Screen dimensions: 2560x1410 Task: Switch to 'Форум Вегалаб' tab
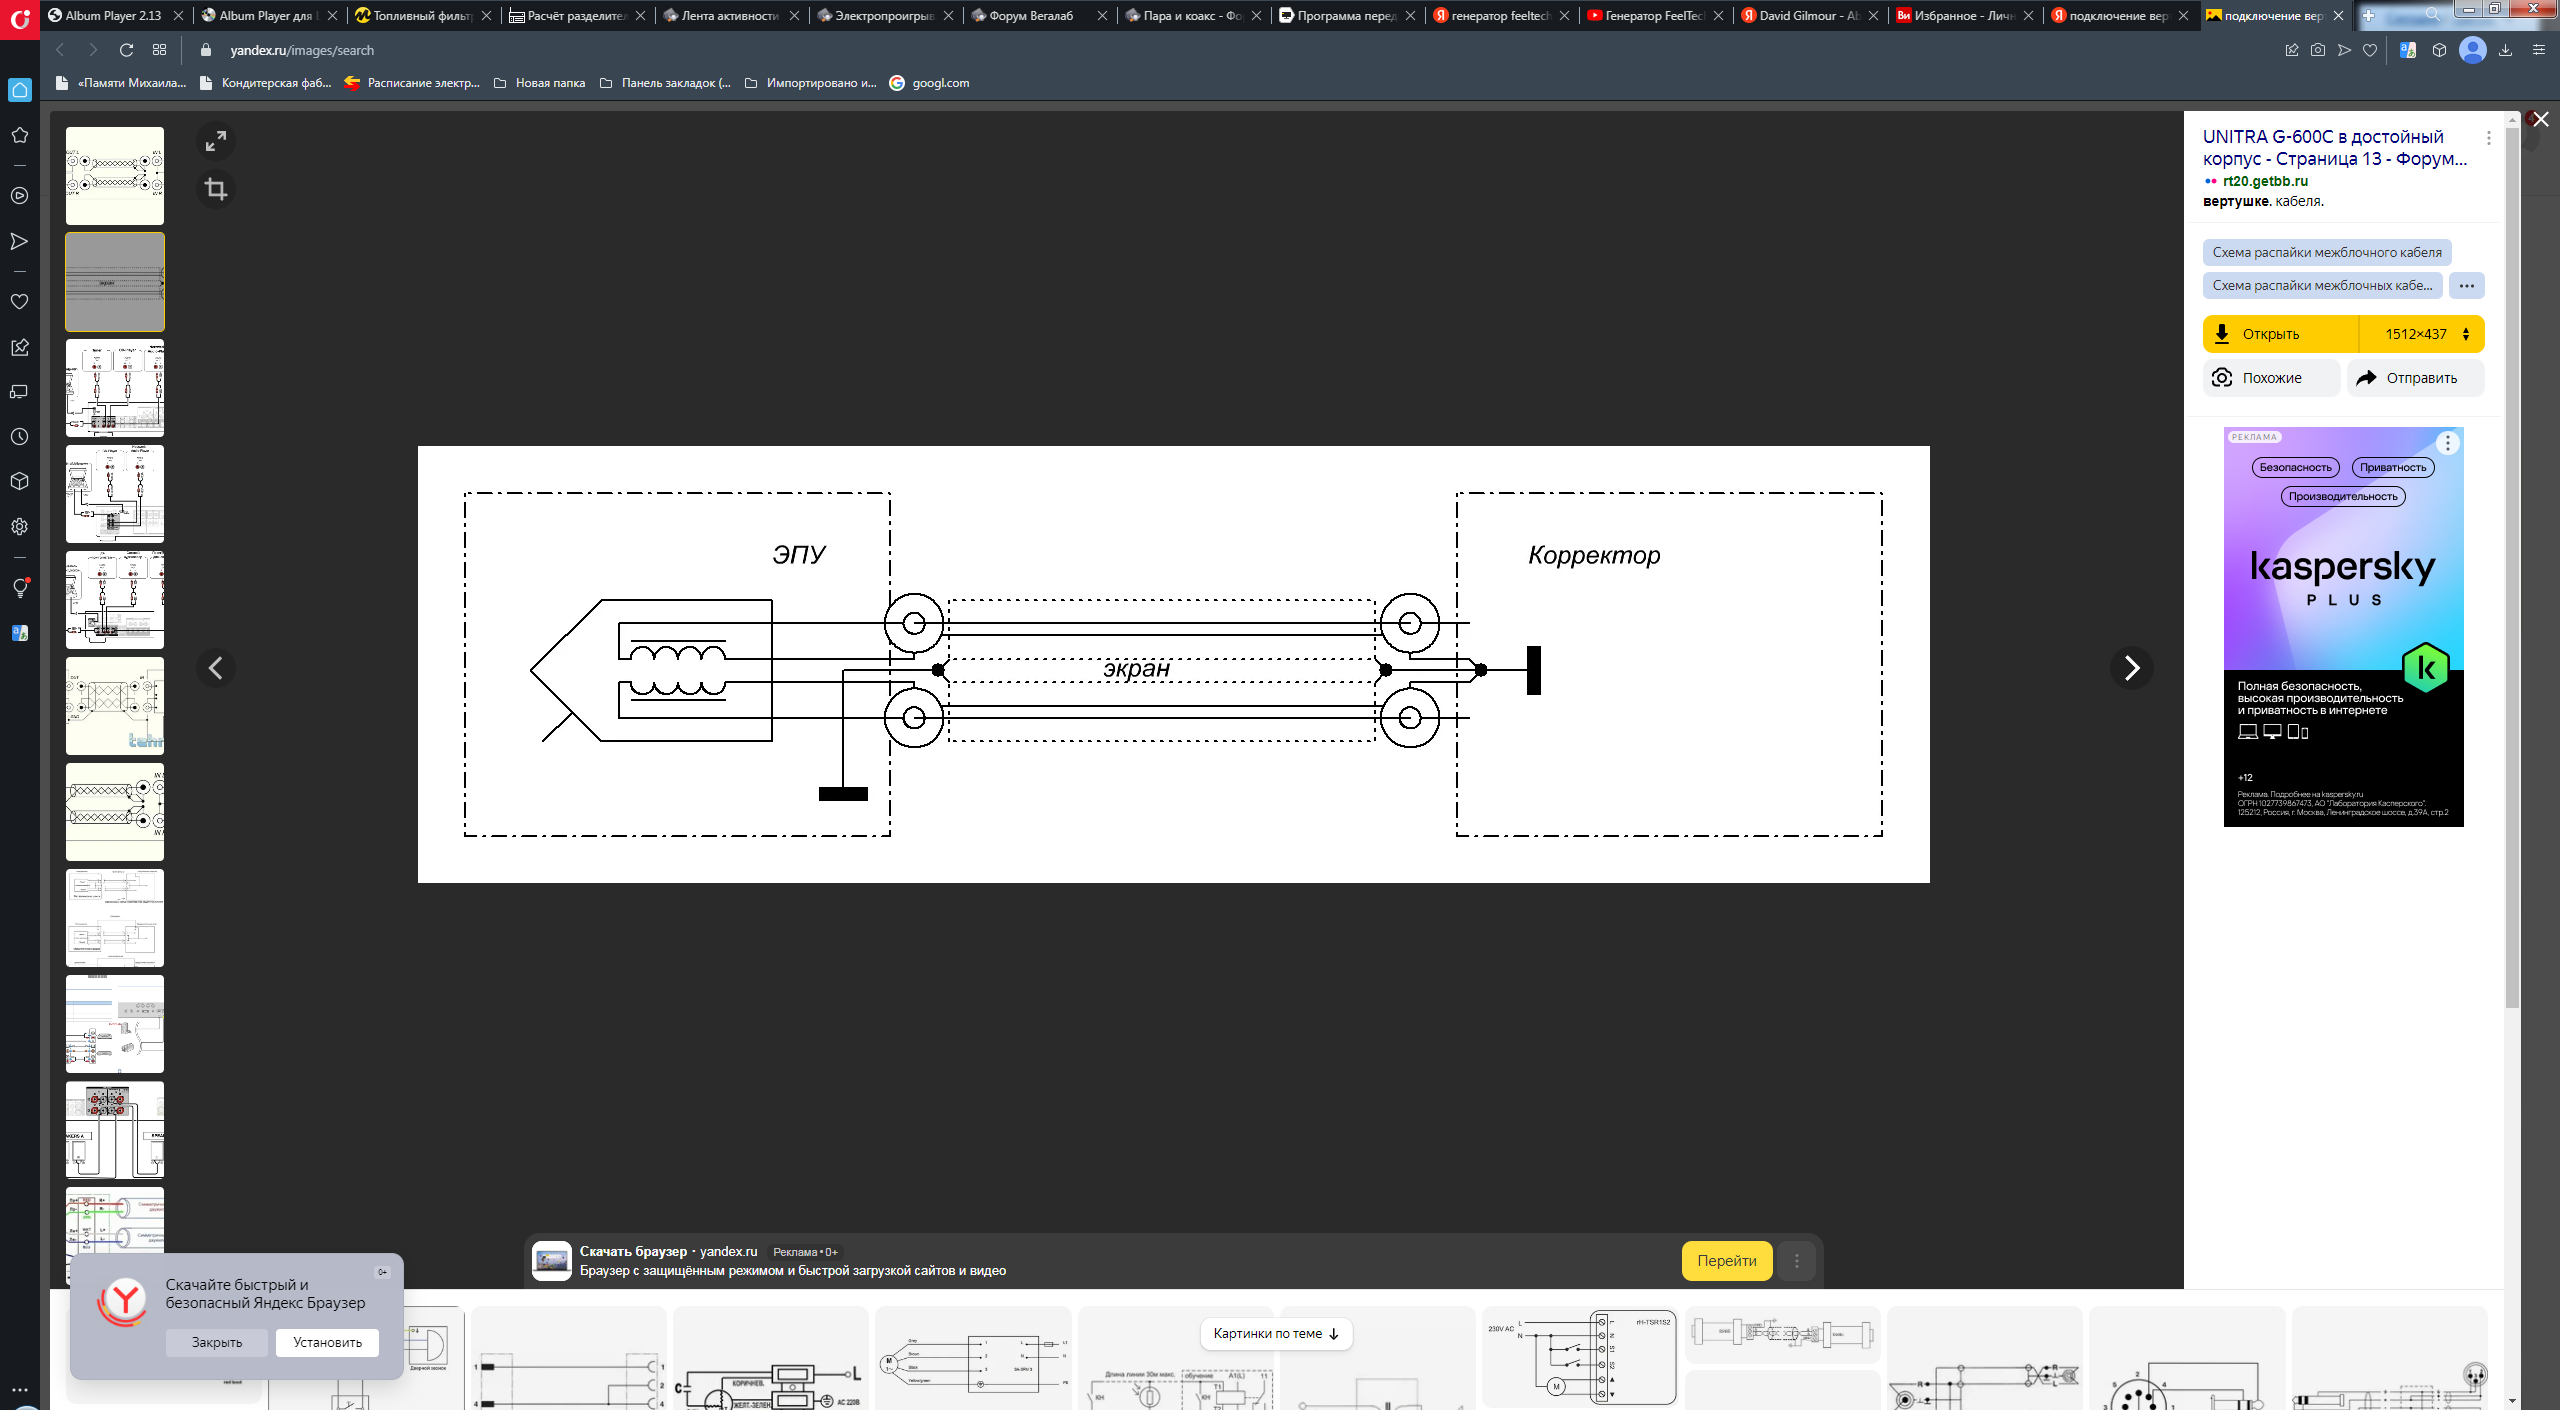point(1030,15)
